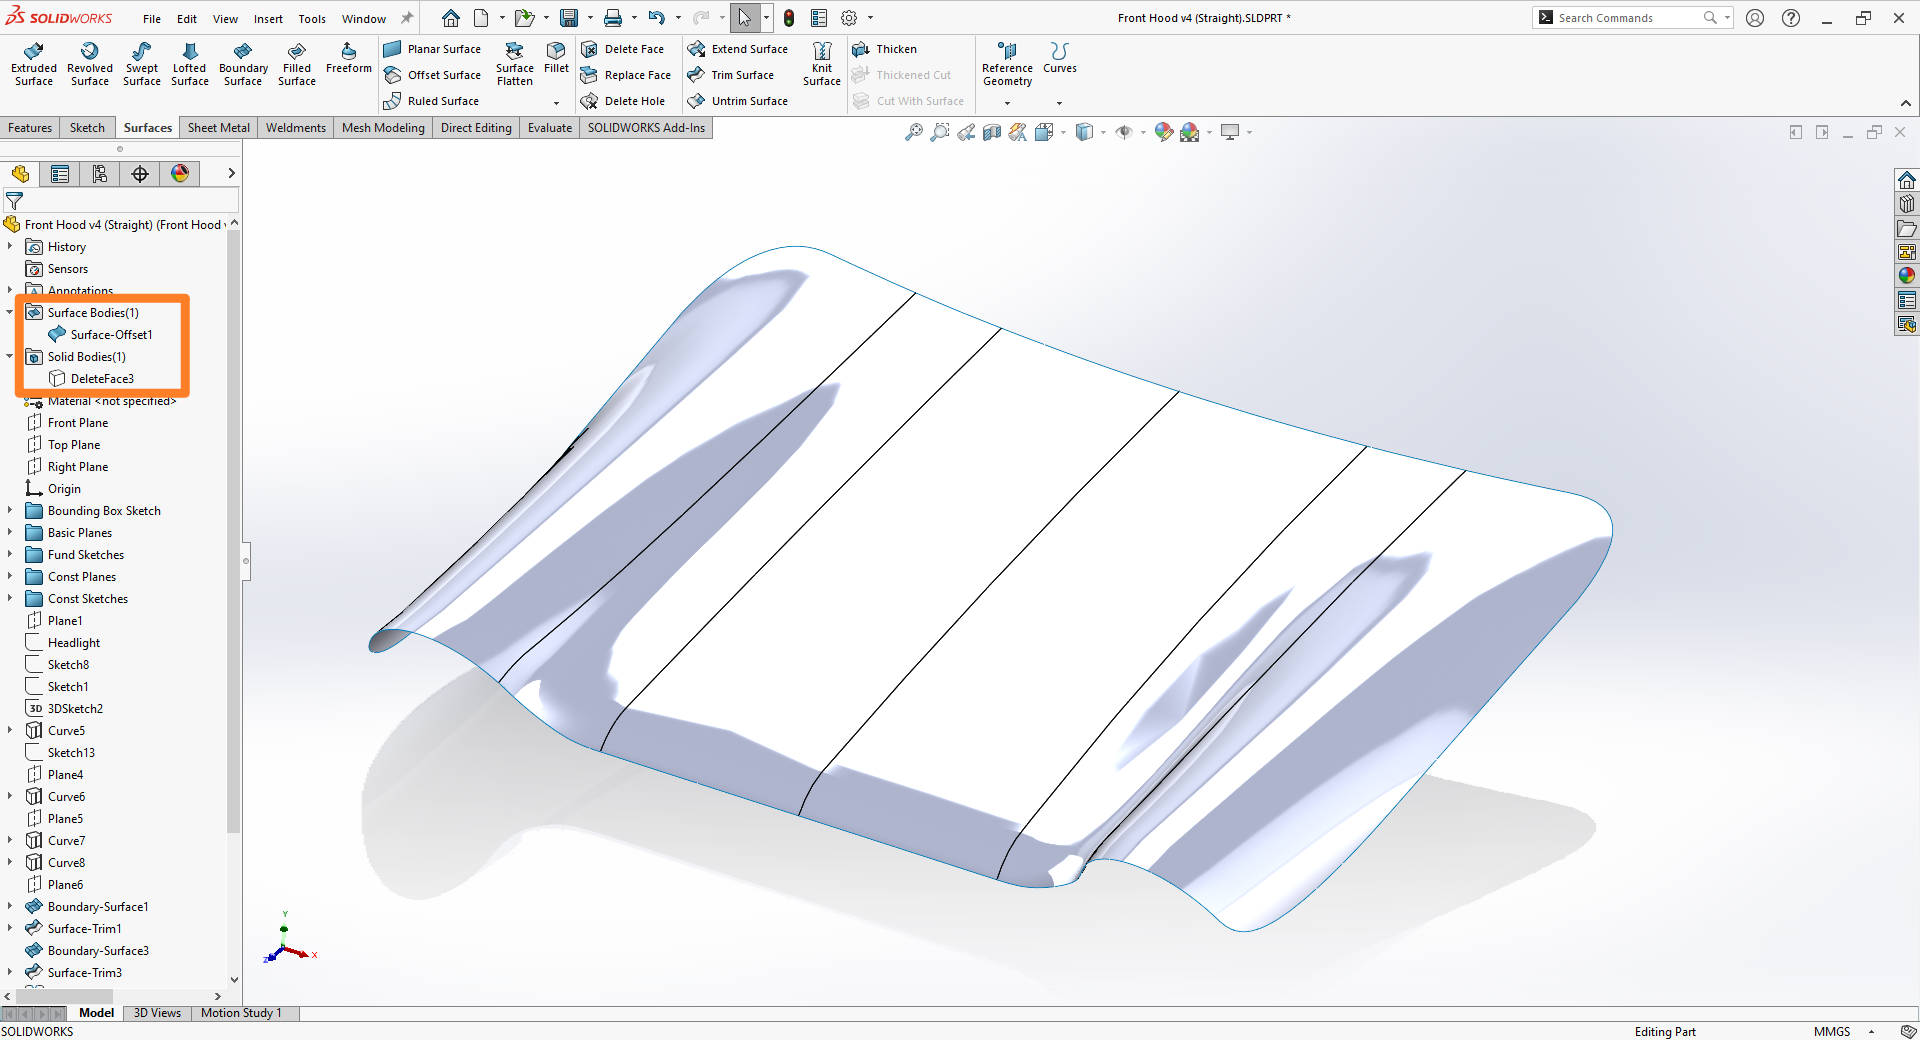Pin the menu bar with pushpin
The image size is (1920, 1040).
407,18
